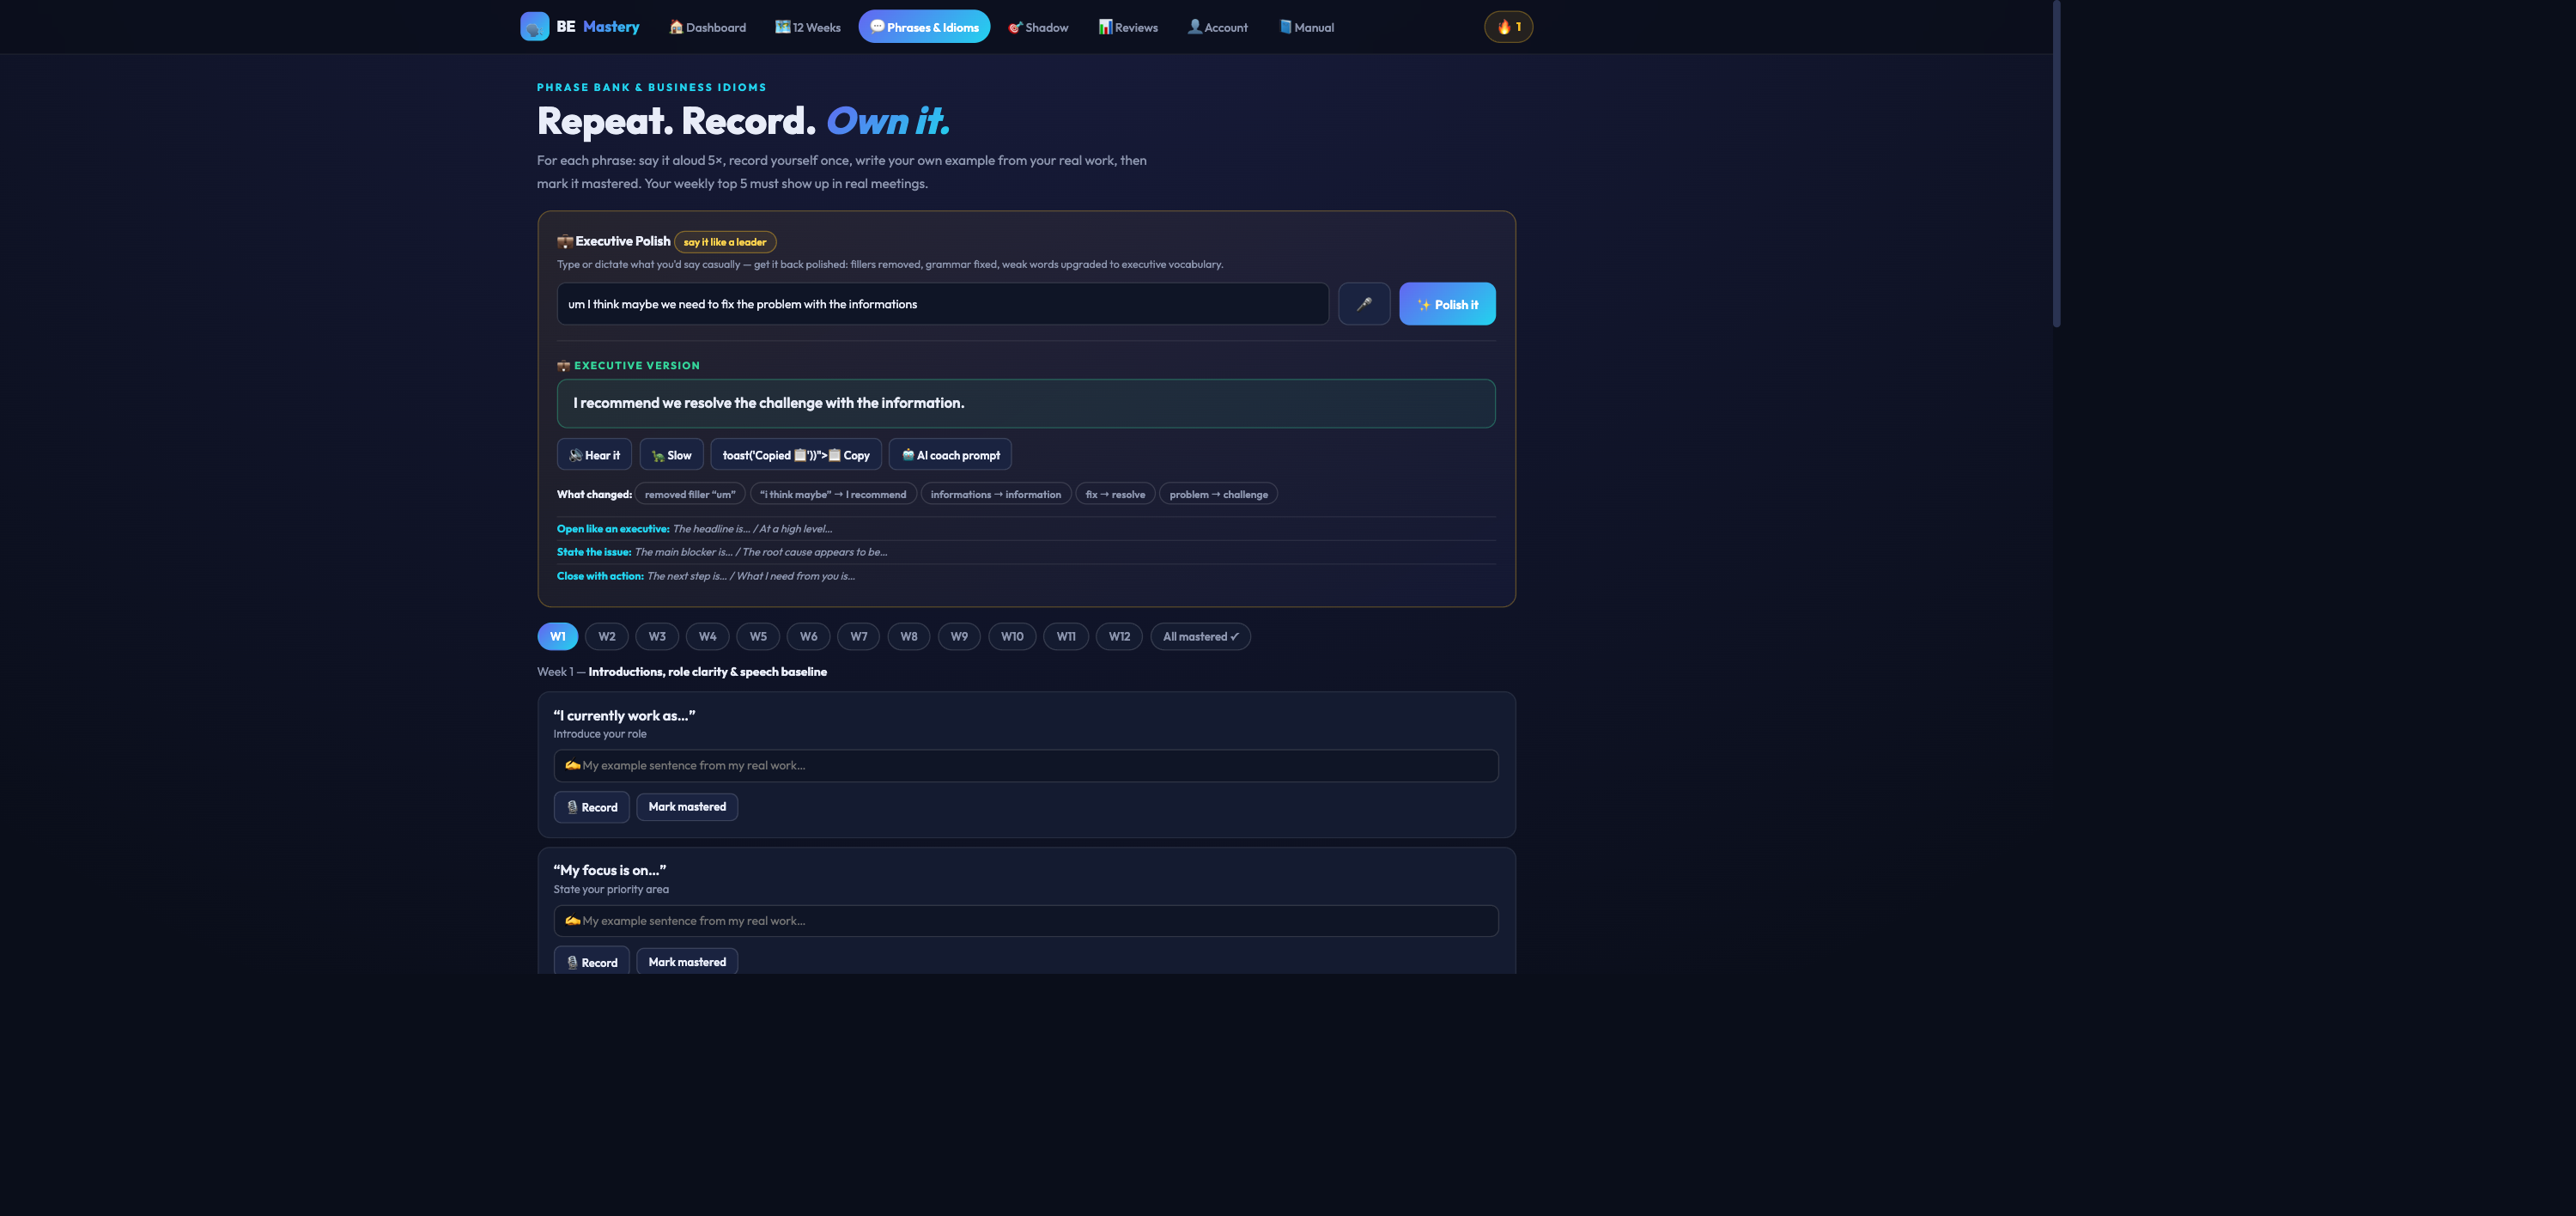Mark 'My focus is on' mastered
The height and width of the screenshot is (1216, 2576).
687,962
